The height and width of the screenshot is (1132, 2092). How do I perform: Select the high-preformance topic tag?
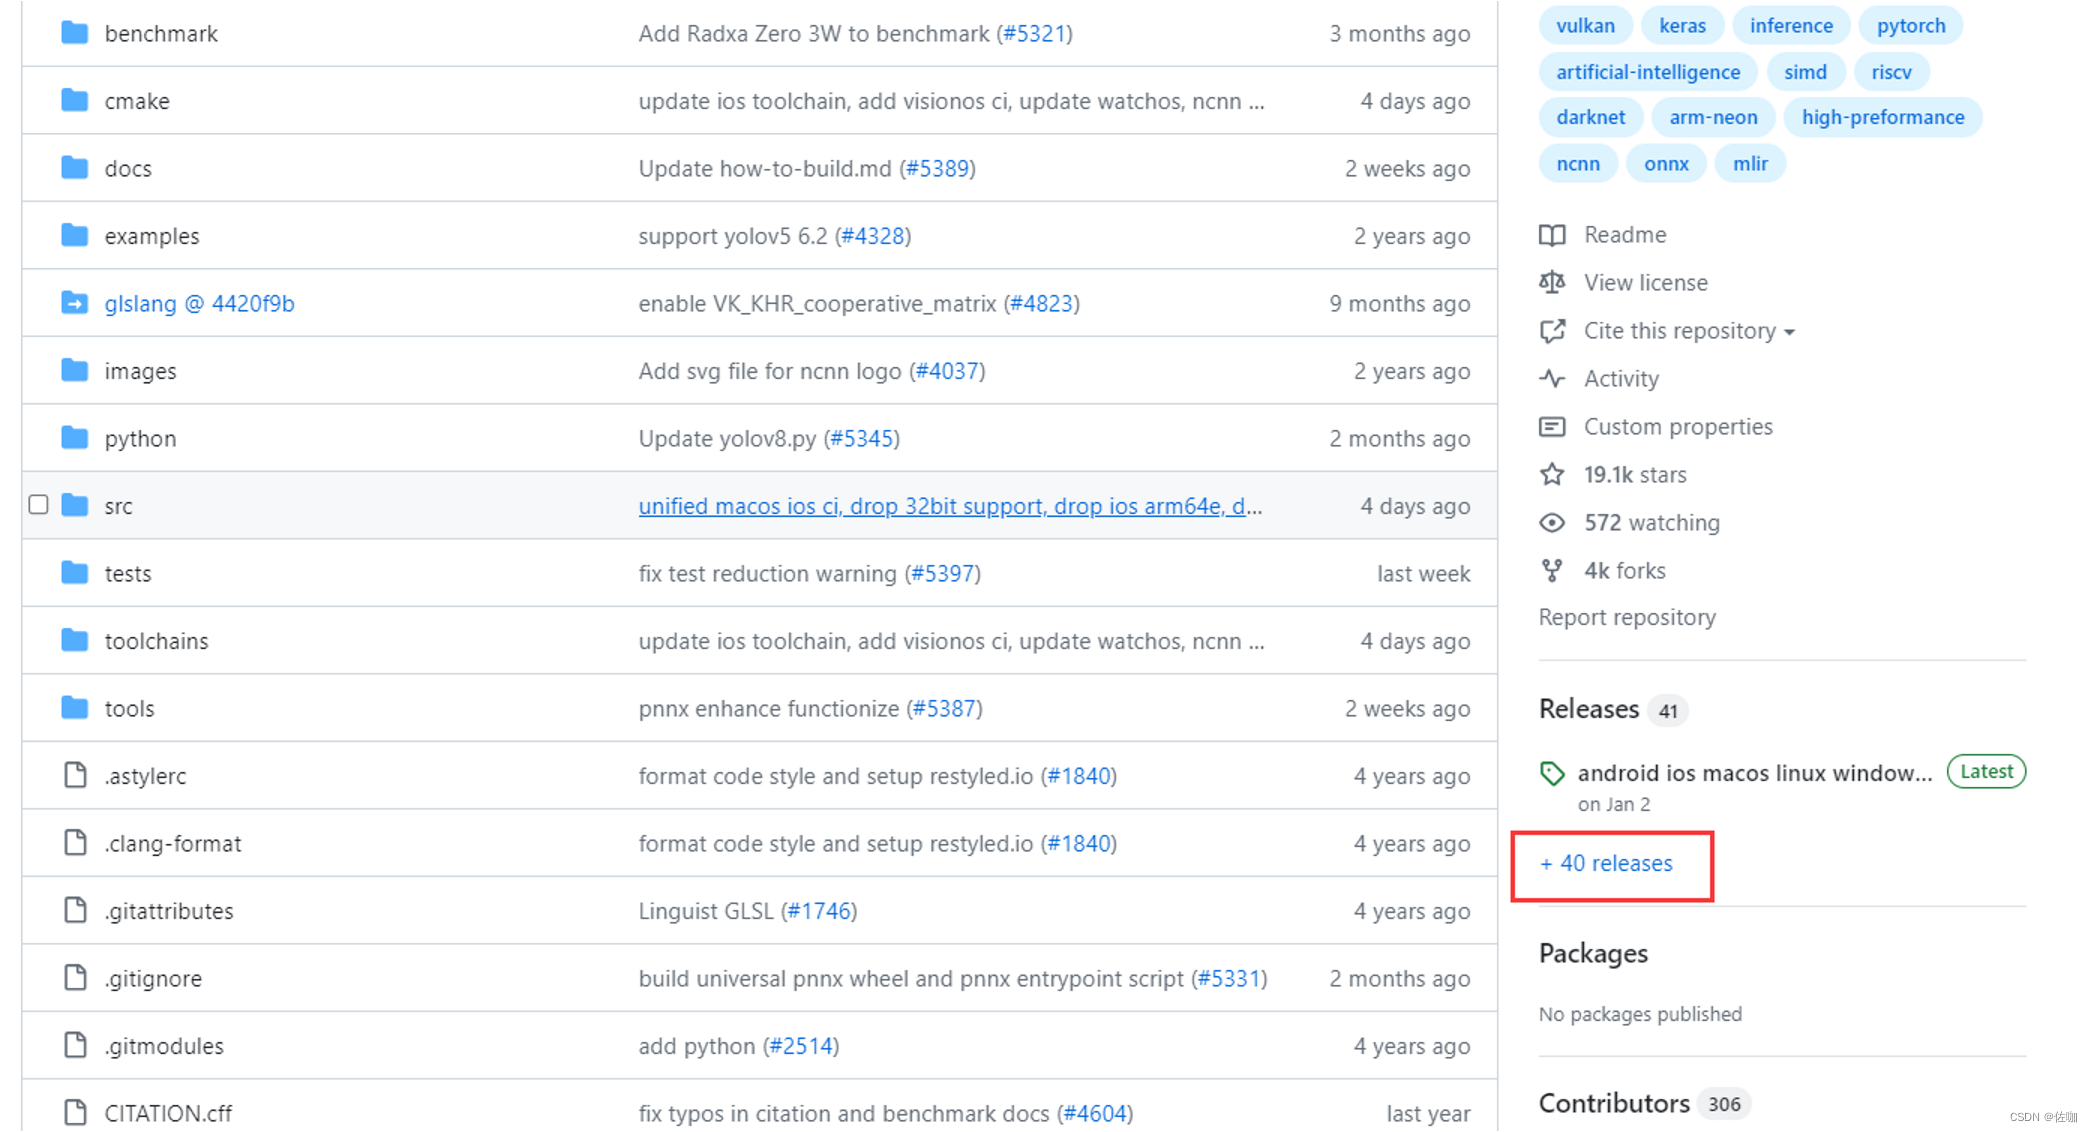[1882, 117]
